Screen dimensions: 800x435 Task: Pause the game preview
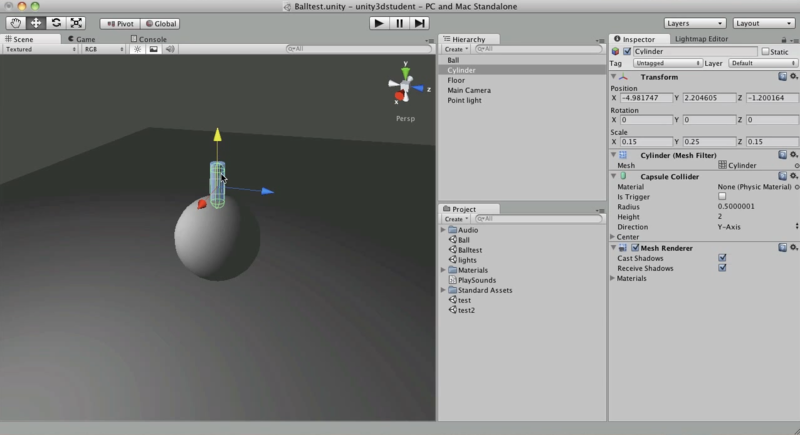click(x=399, y=23)
